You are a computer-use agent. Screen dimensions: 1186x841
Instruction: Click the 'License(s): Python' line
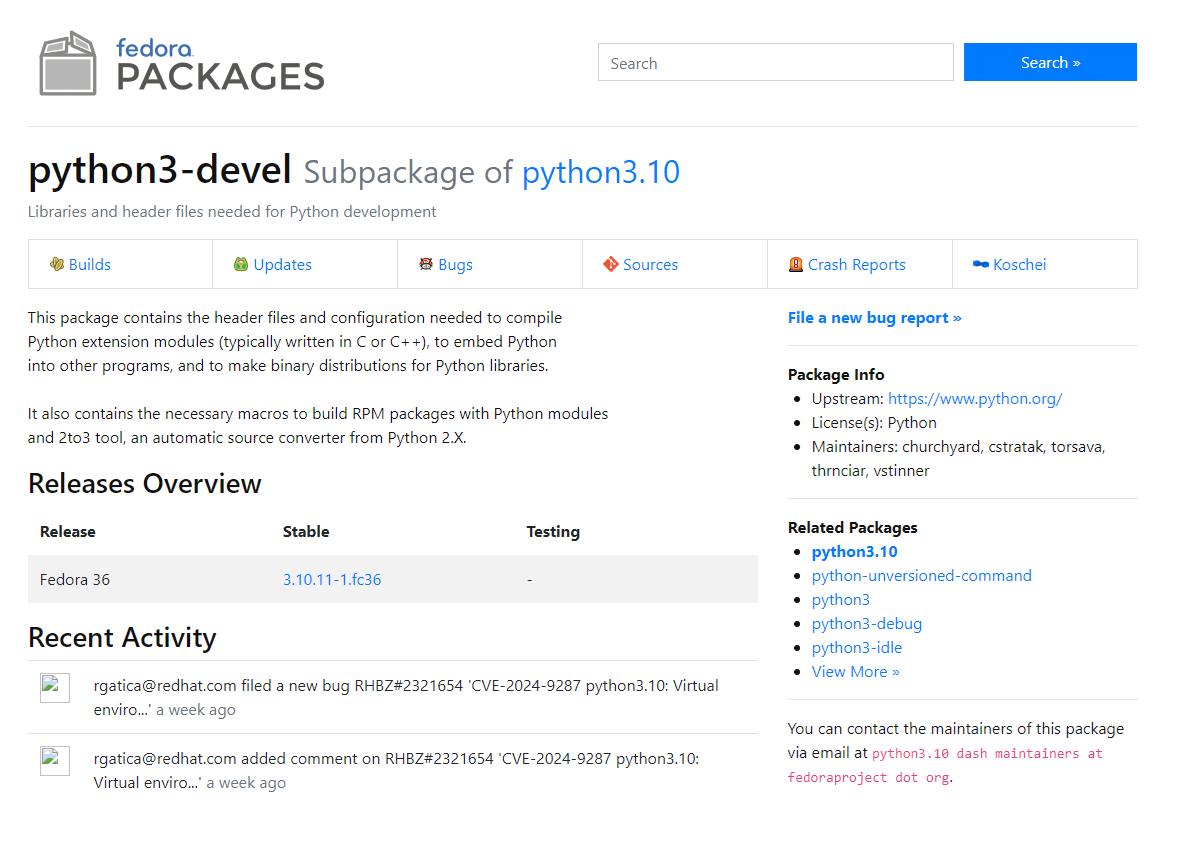(x=874, y=423)
